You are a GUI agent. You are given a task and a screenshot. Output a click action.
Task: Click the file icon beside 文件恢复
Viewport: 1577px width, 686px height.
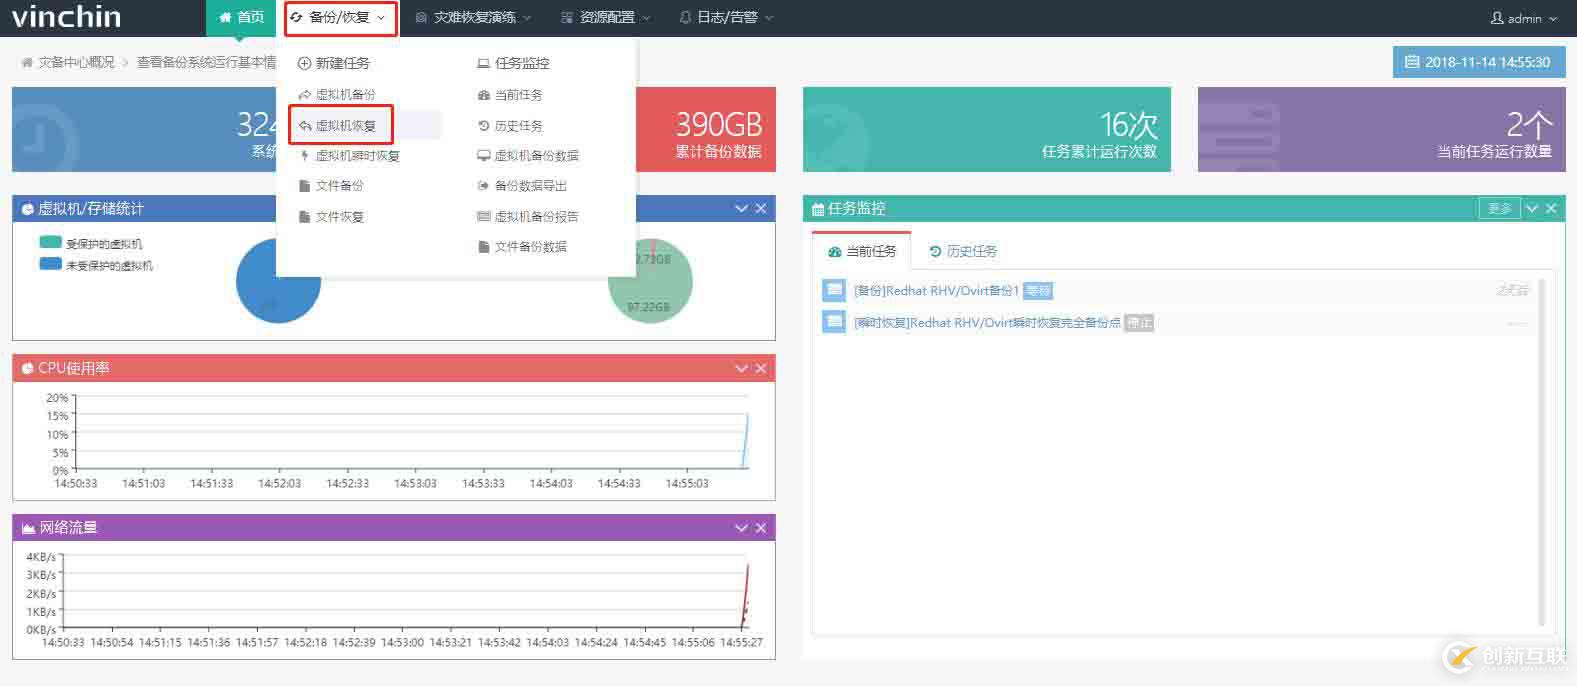click(x=305, y=217)
